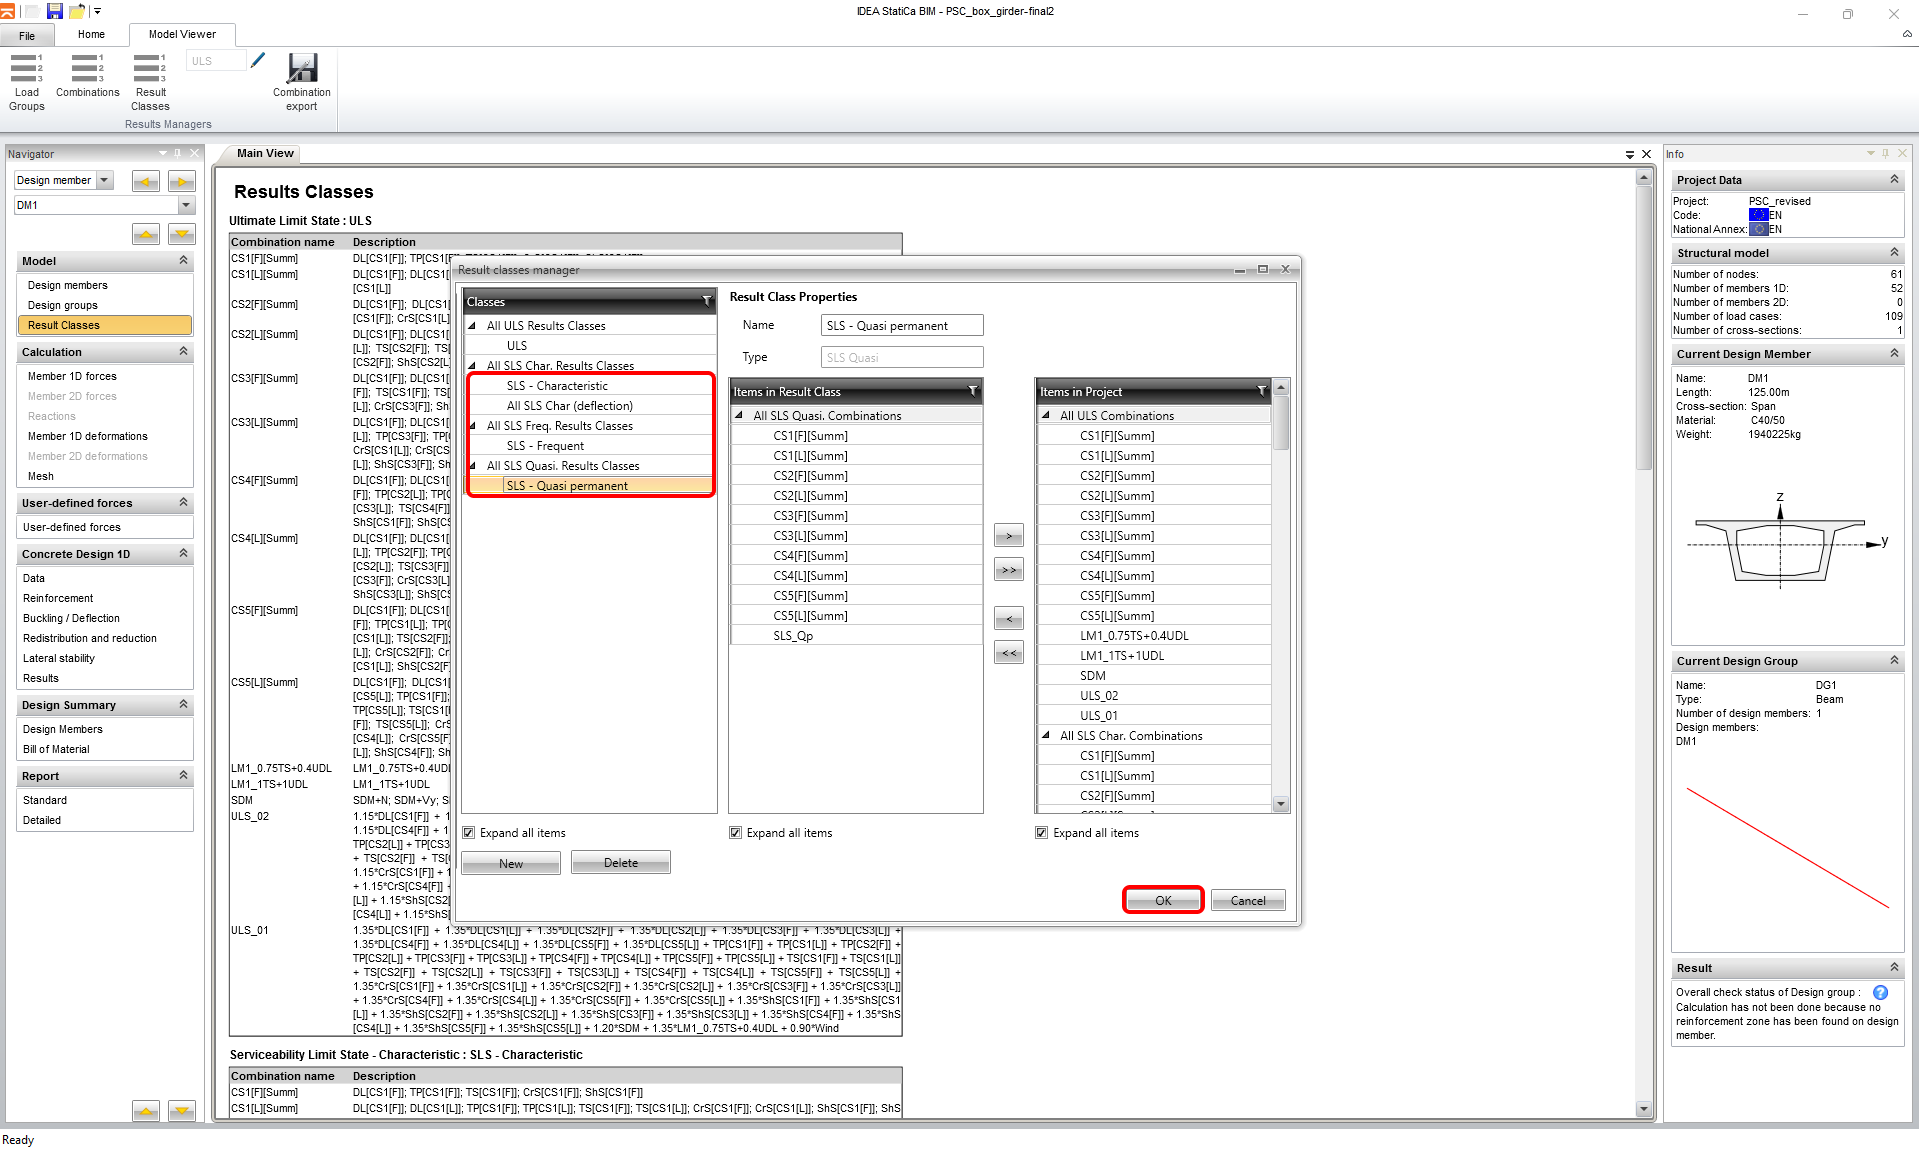Click Cancel in Result classes manager
Viewport: 1919px width, 1152px height.
[x=1248, y=900]
